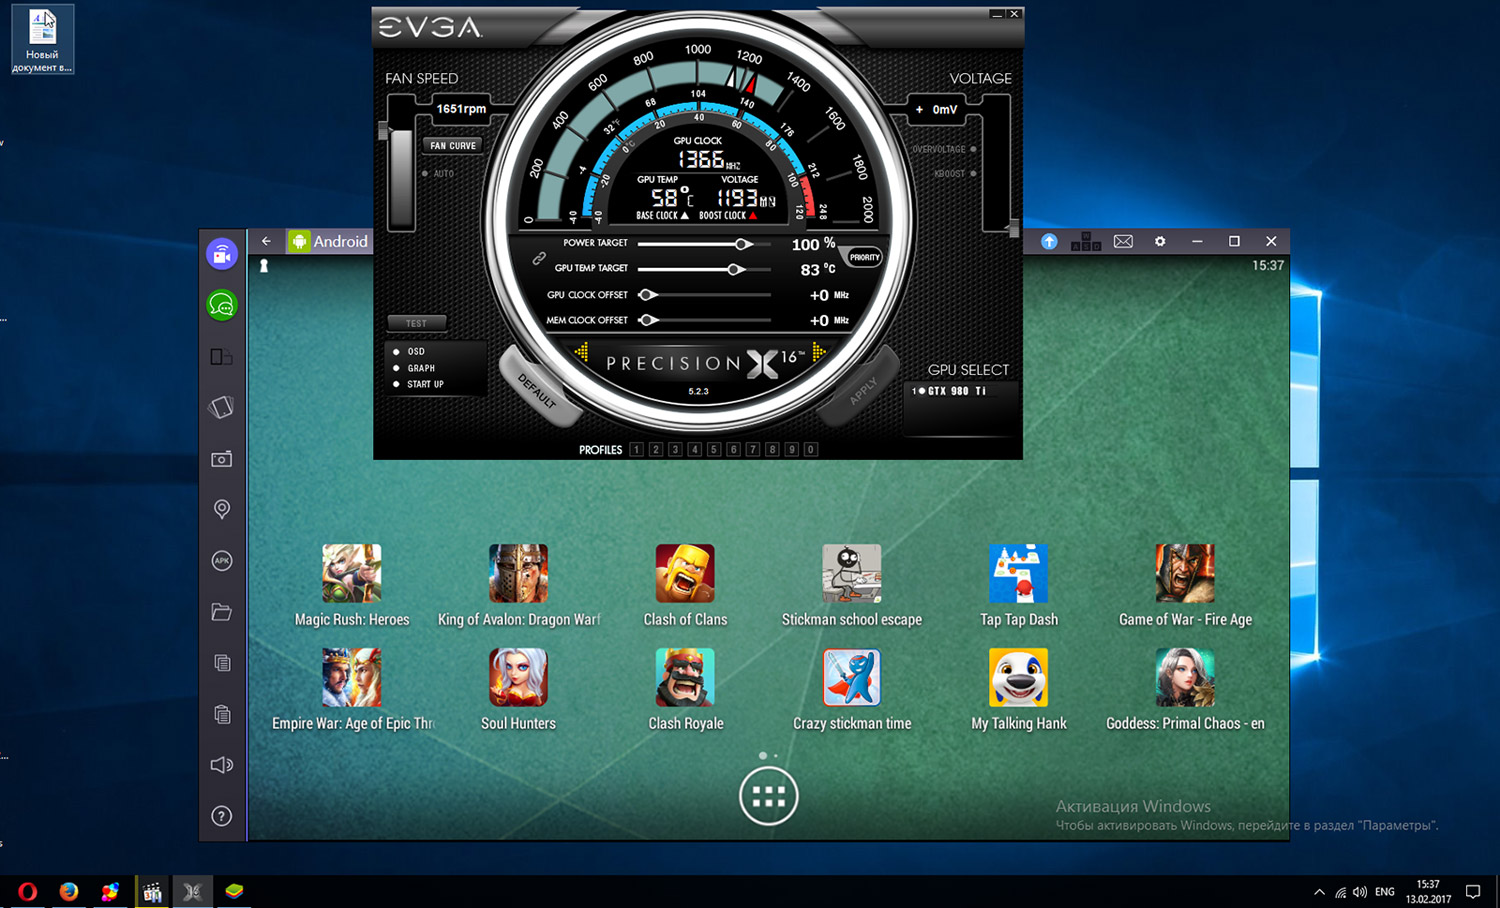Click the shake cards icon in BlueStacks sidebar
1500x908 pixels.
222,407
